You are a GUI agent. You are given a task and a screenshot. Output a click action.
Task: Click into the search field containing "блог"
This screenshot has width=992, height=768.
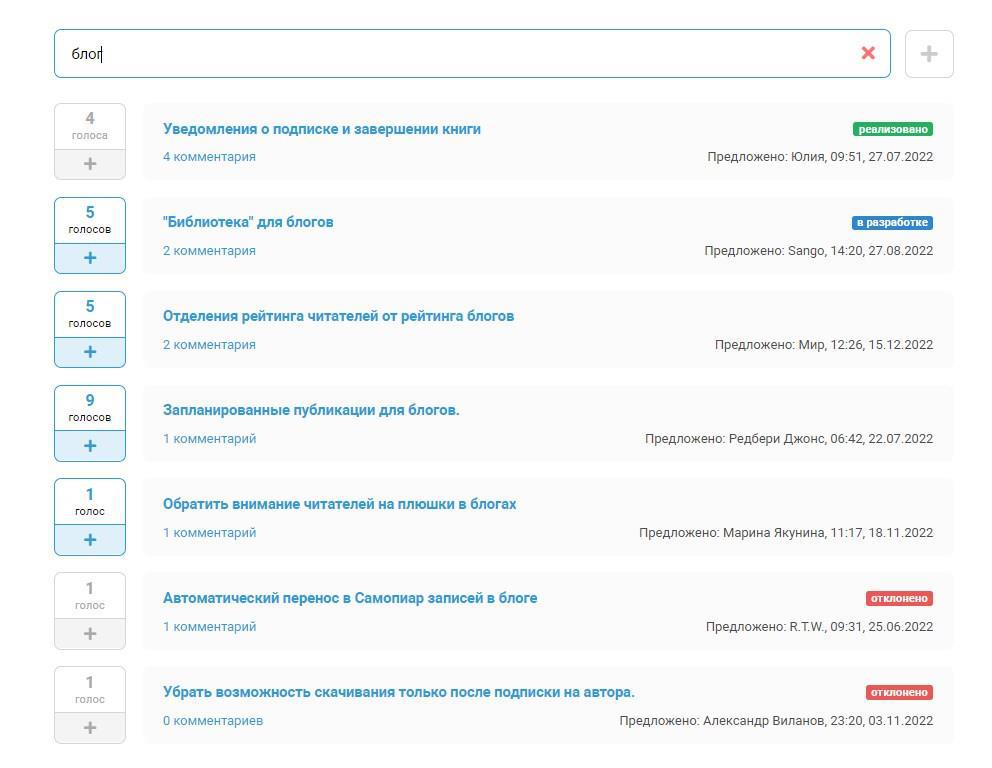pyautogui.click(x=450, y=53)
